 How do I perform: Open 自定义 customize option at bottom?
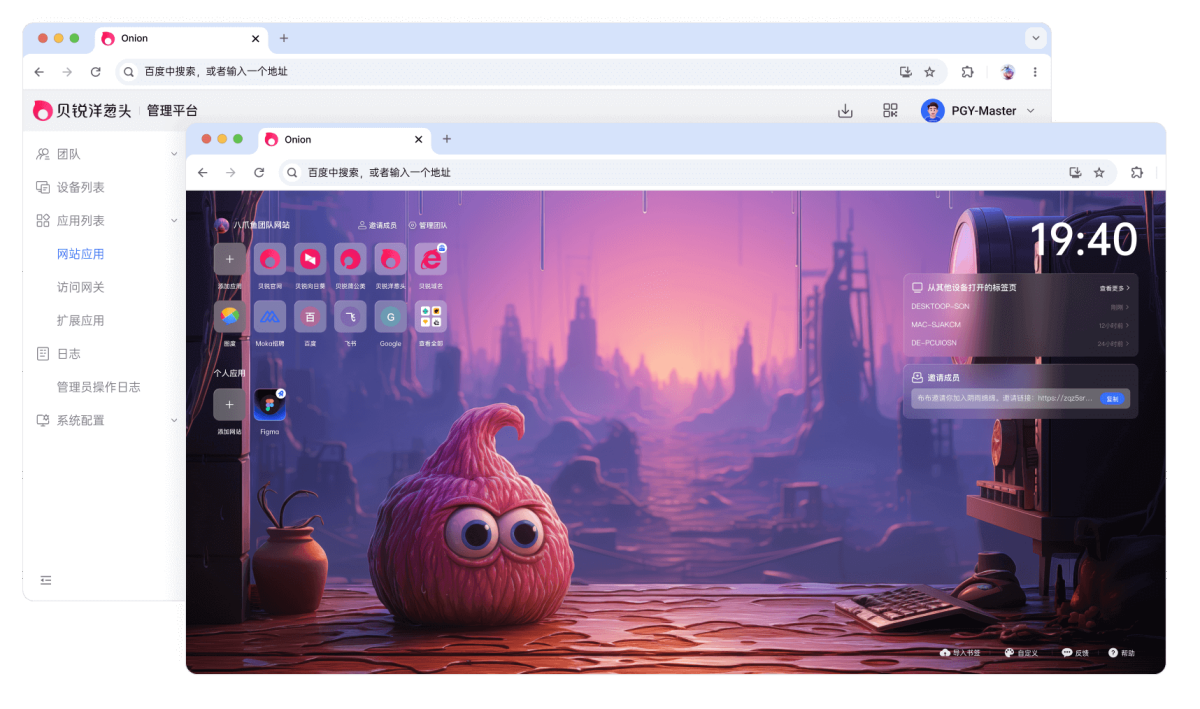(1021, 653)
